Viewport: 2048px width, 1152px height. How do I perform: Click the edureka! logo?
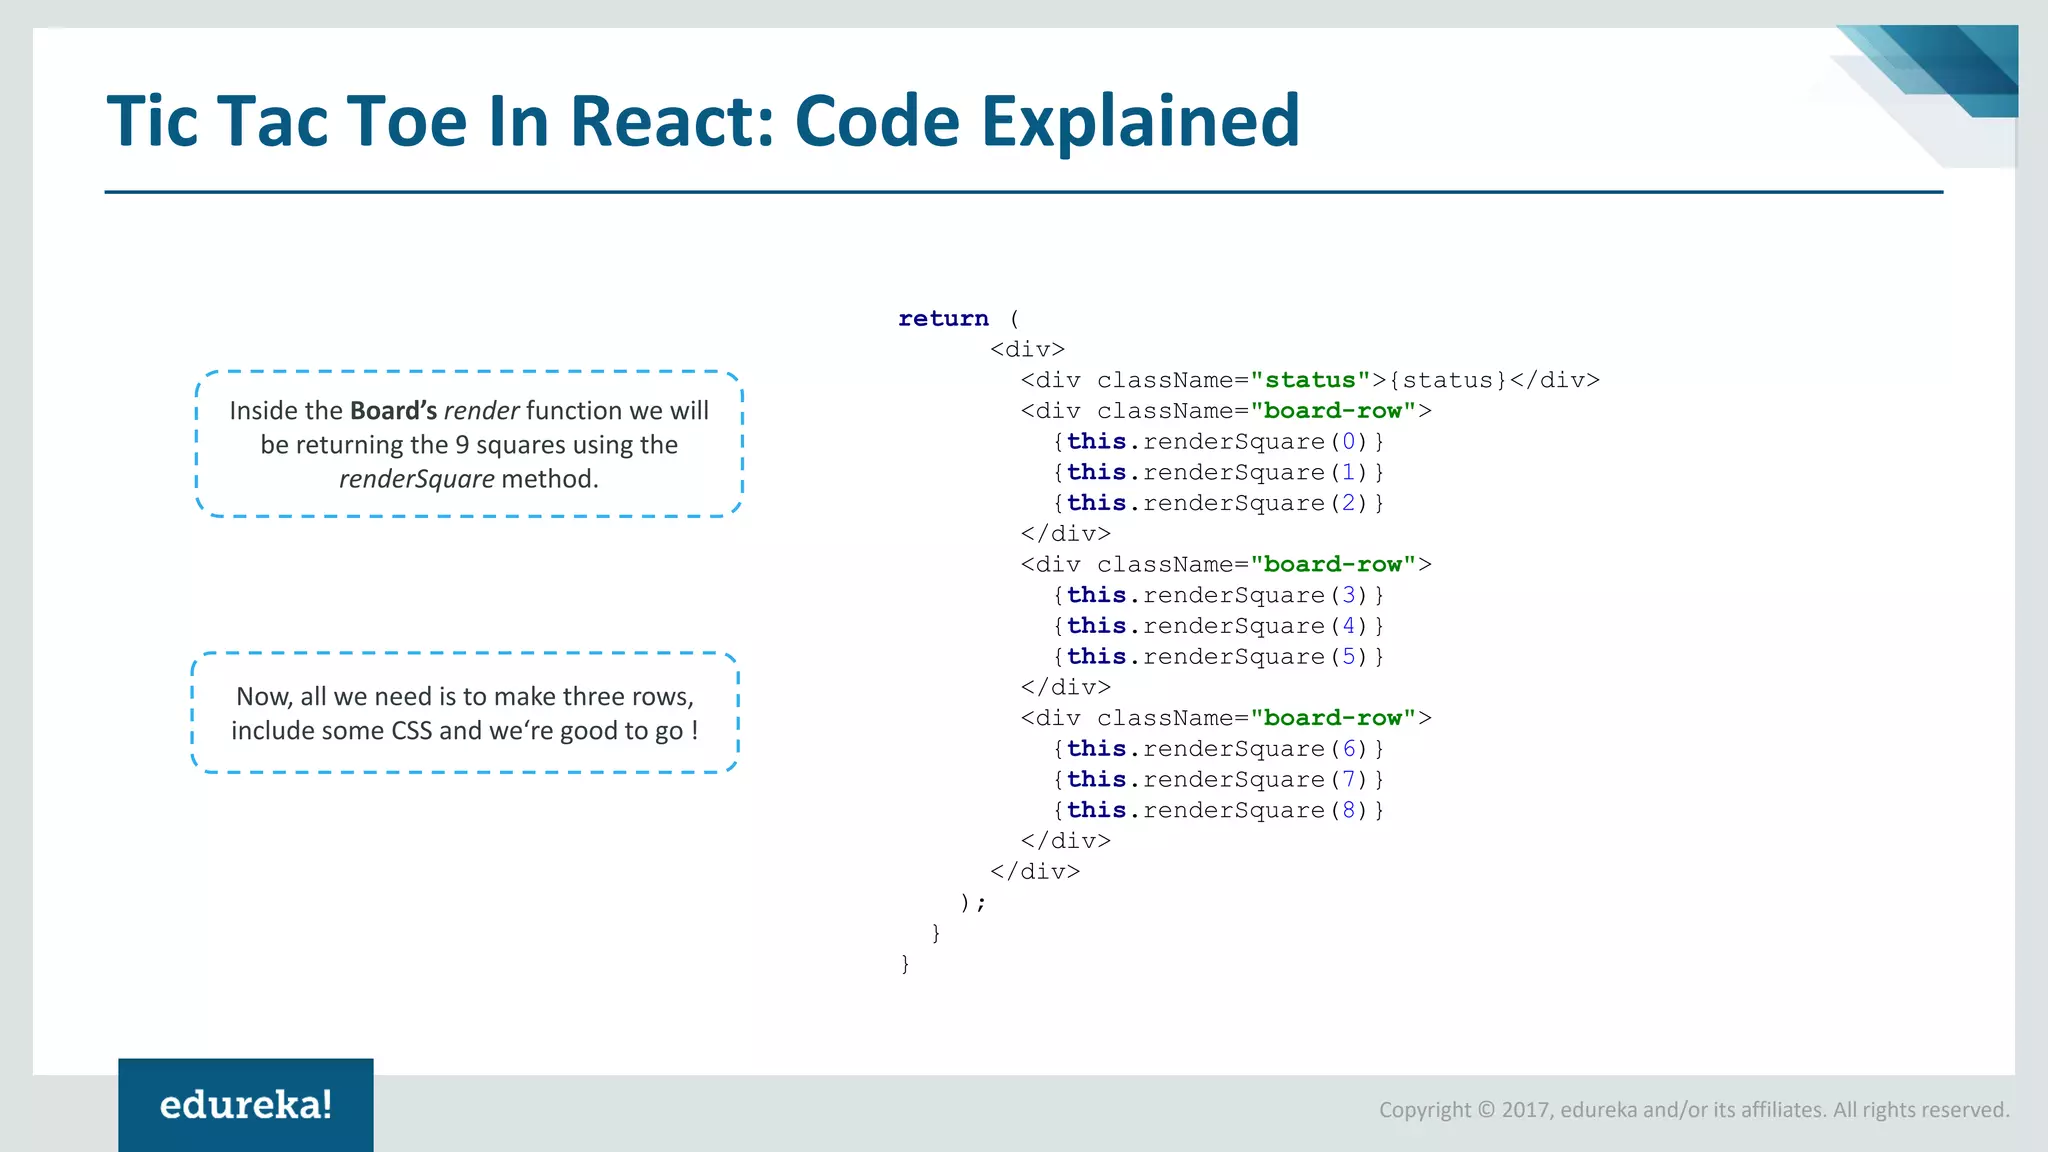pos(246,1104)
